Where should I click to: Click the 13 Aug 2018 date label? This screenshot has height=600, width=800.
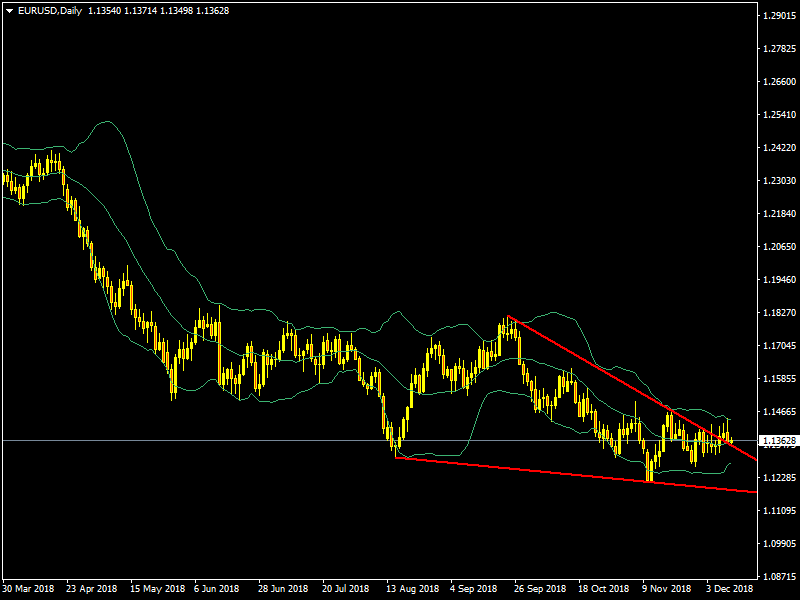coord(413,589)
